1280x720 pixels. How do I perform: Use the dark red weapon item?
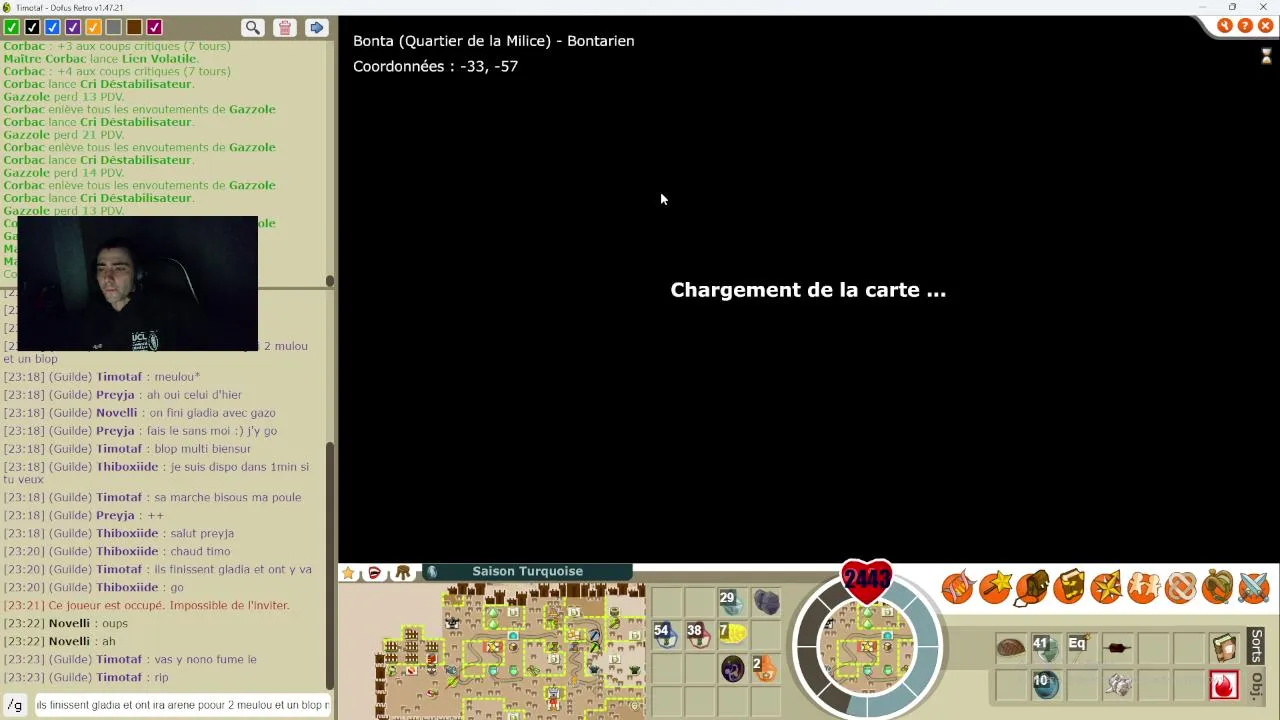pyautogui.click(x=1117, y=648)
